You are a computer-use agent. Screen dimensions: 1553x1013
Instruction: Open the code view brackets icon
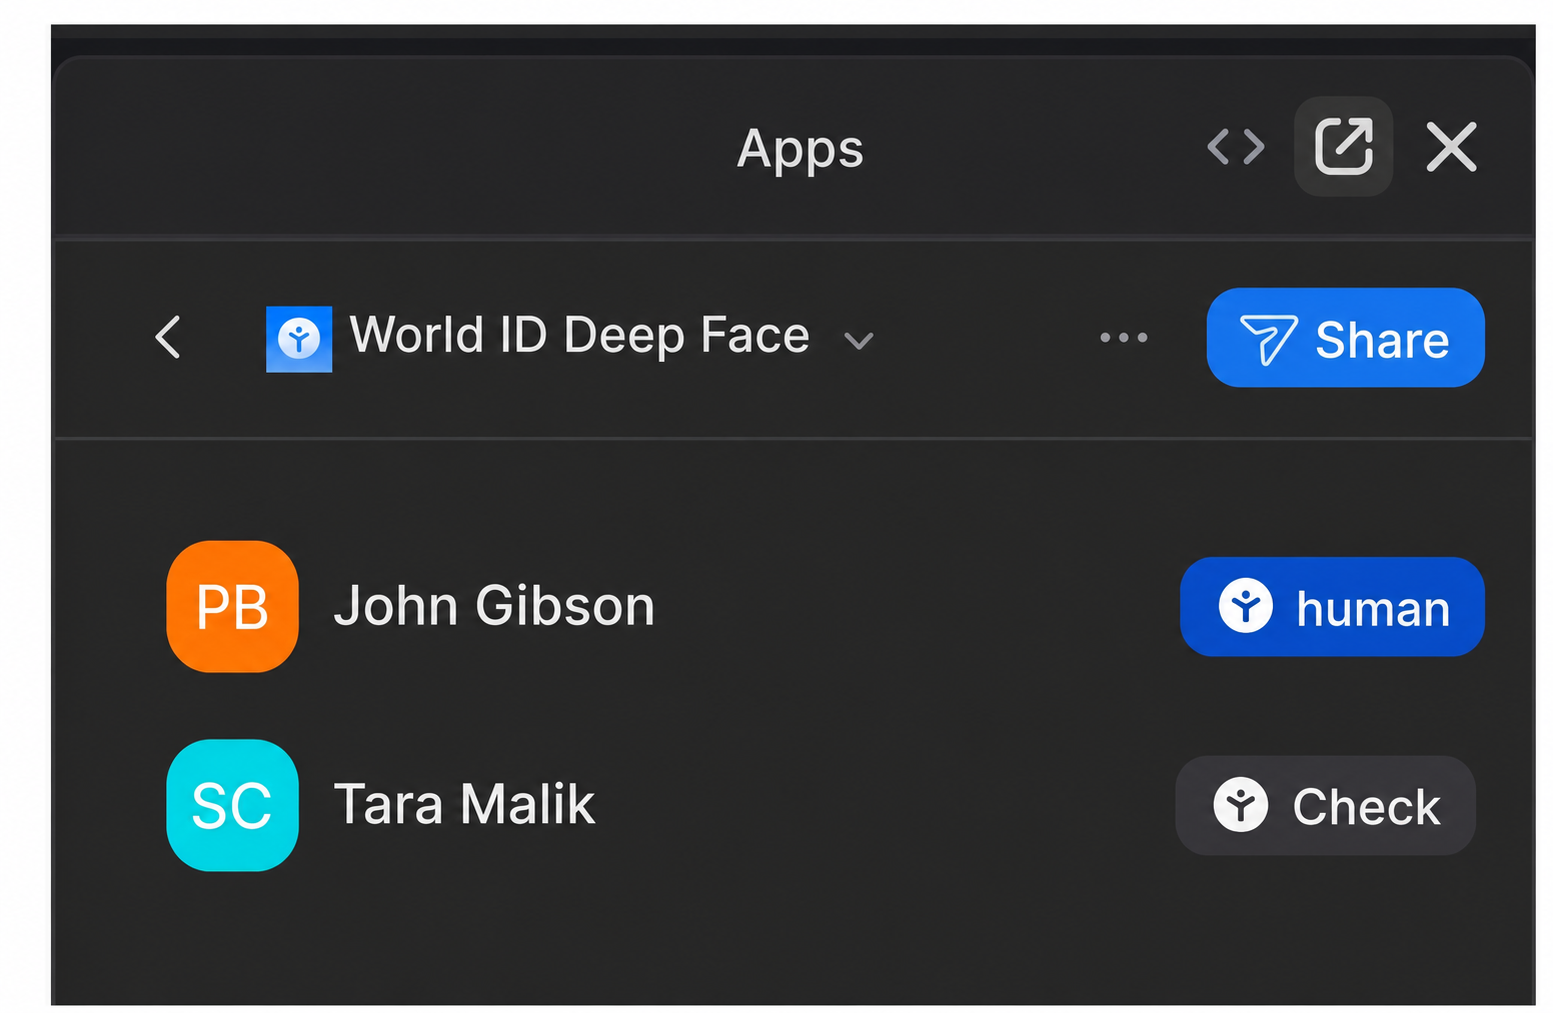[1236, 147]
